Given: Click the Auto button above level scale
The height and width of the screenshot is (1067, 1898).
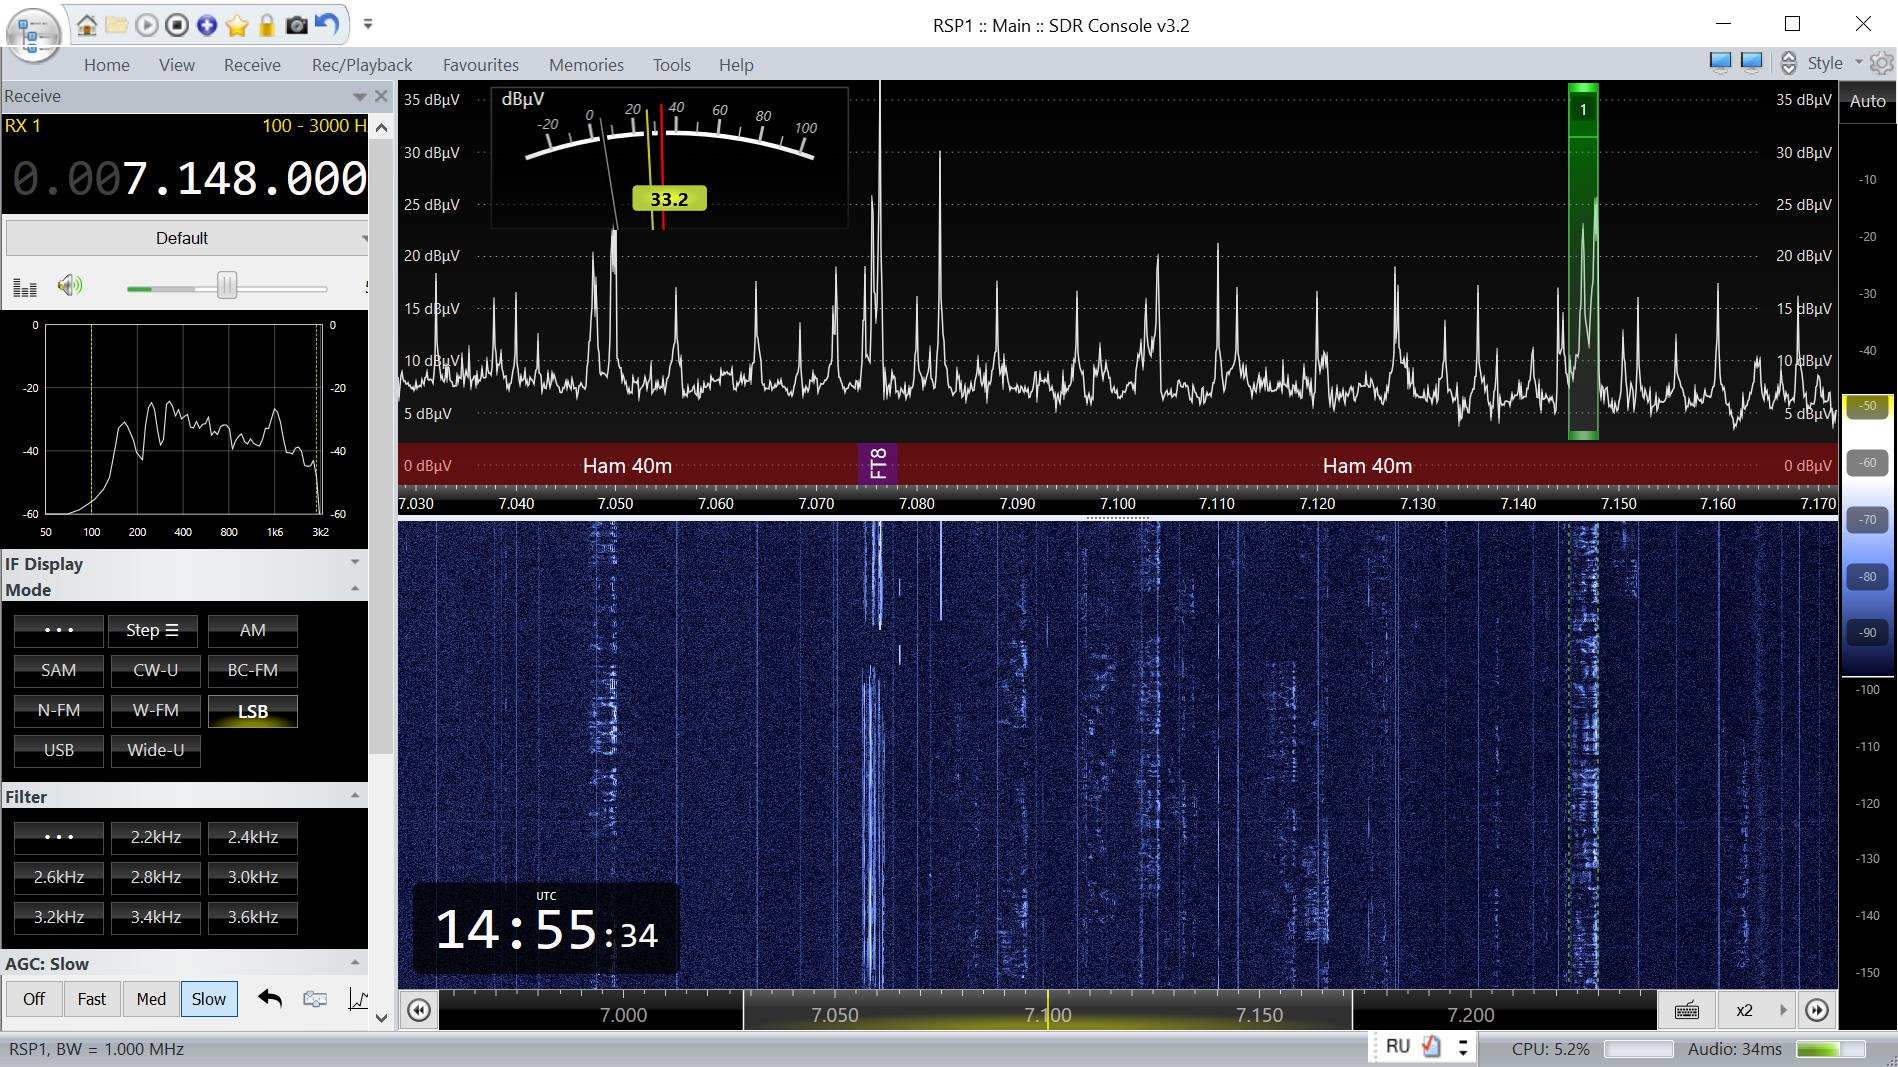Looking at the screenshot, I should pos(1867,101).
